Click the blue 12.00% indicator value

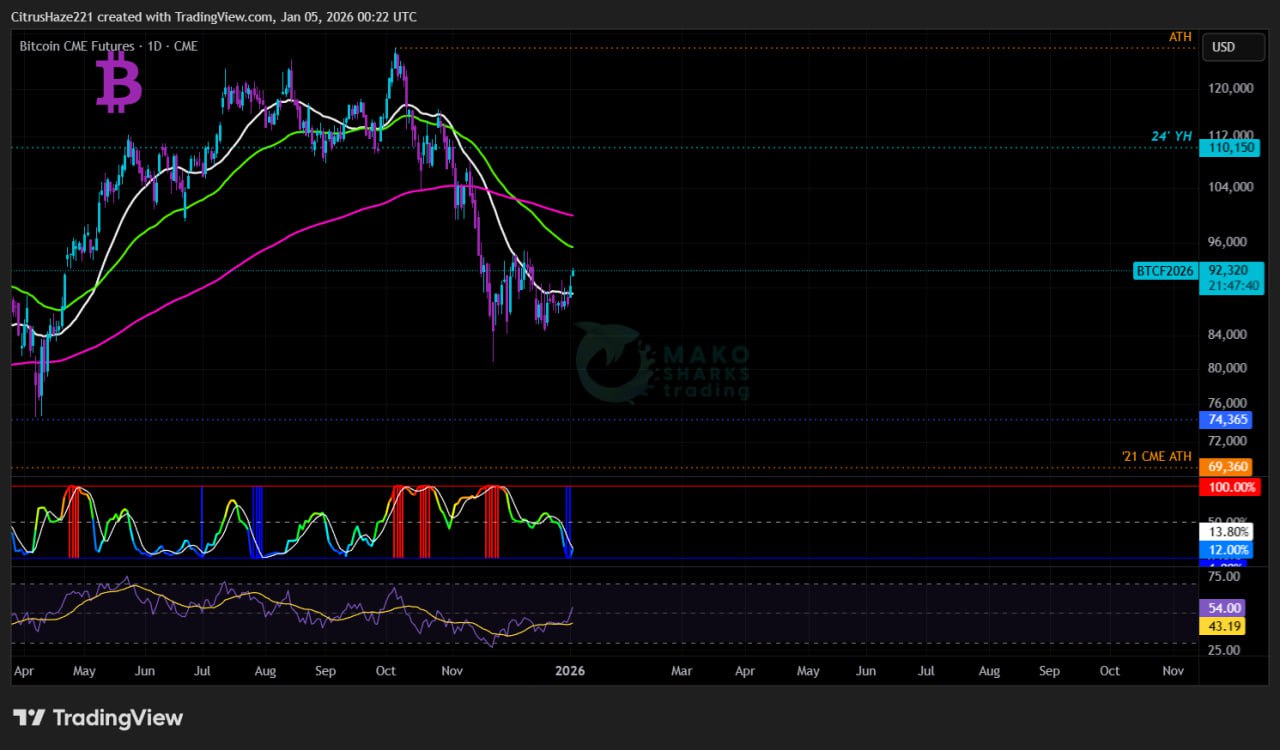click(x=1228, y=550)
